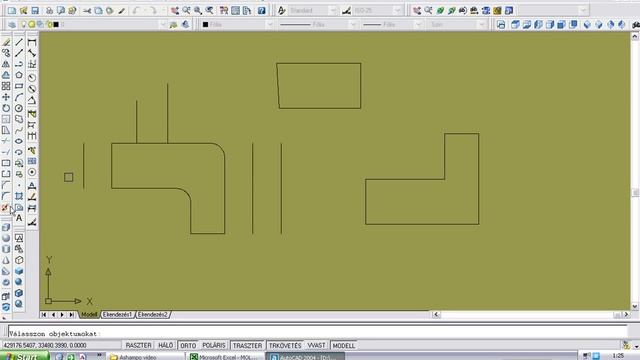The image size is (640, 360).
Task: Select the Move tool
Action: pos(6,97)
